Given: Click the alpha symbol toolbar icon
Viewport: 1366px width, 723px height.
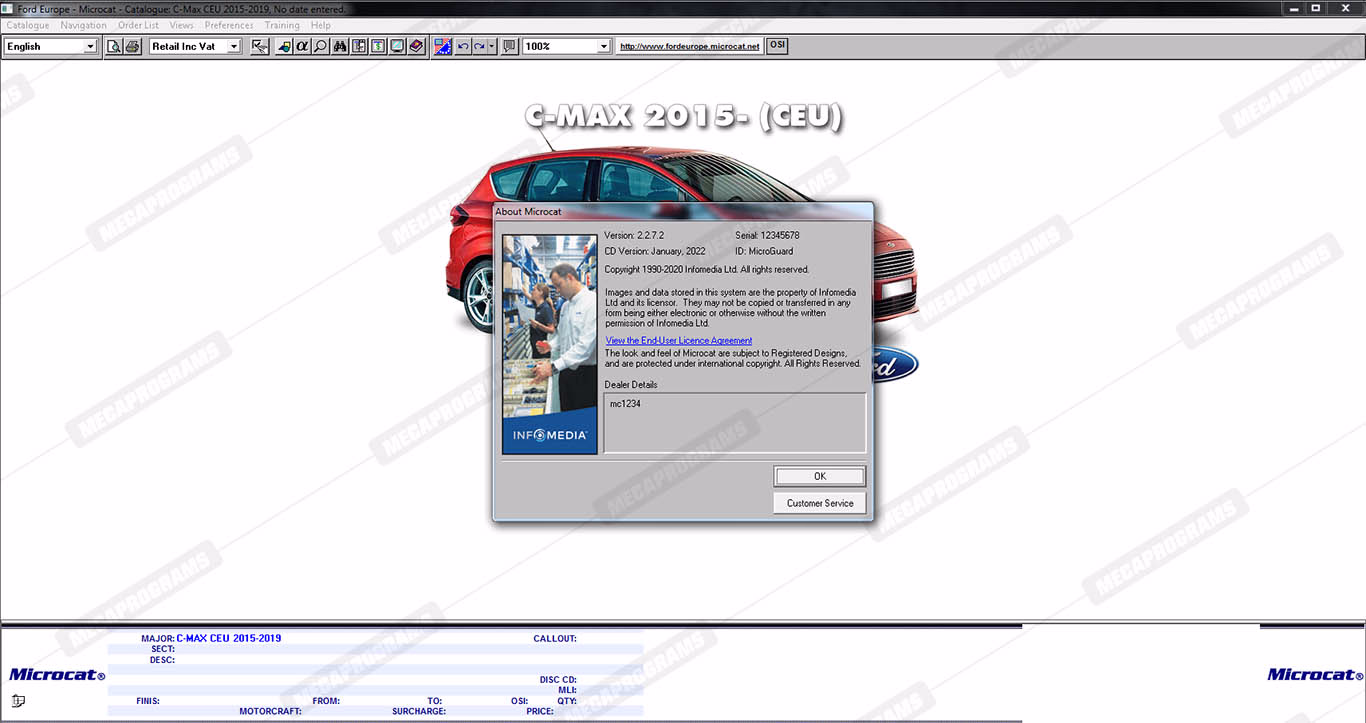Looking at the screenshot, I should click(302, 46).
